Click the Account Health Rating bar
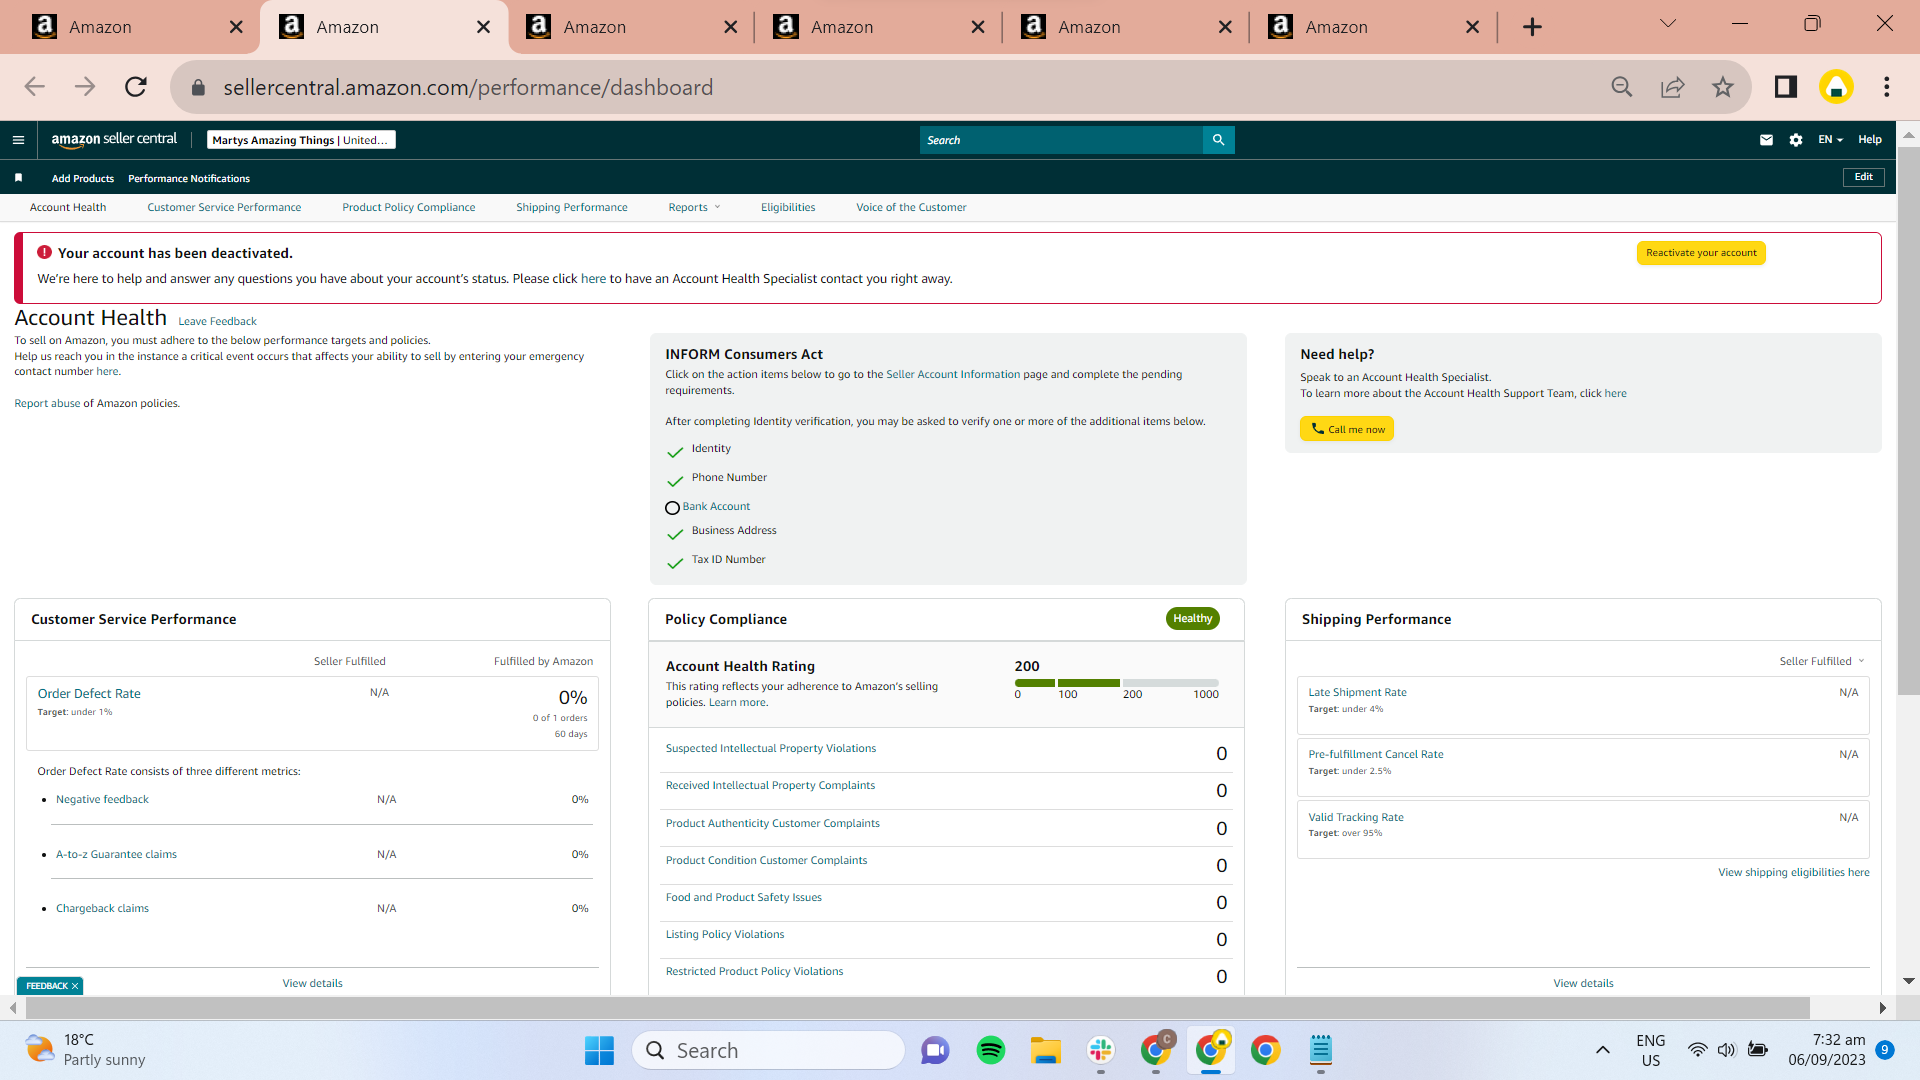Screen dimensions: 1920x1080 pyautogui.click(x=1117, y=683)
